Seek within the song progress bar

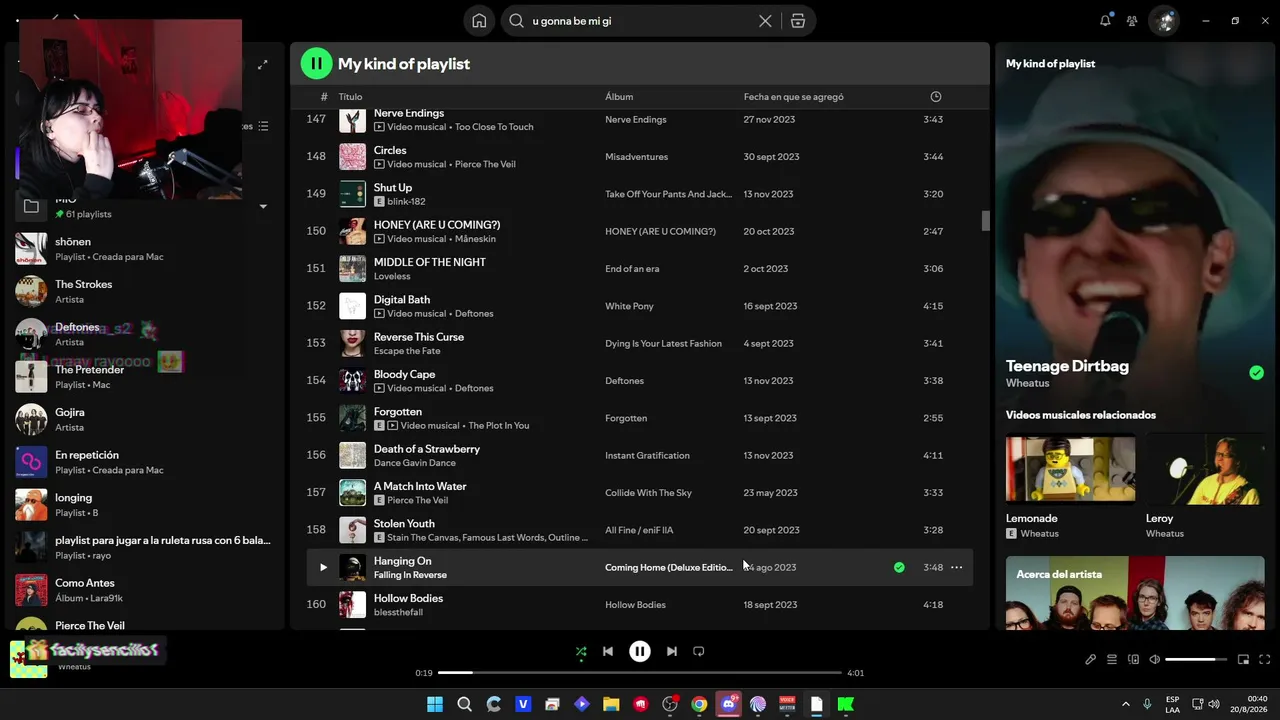pos(640,673)
